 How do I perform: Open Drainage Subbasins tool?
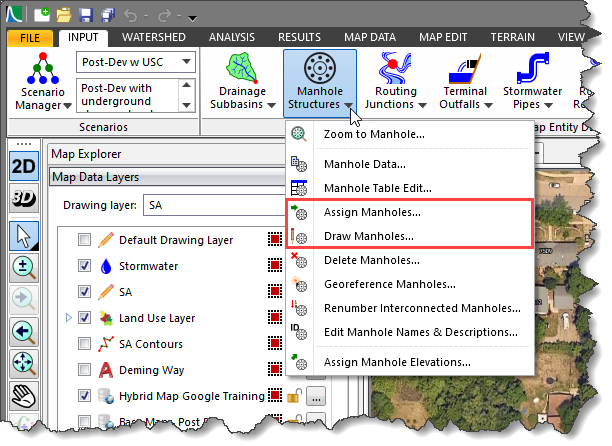[242, 82]
